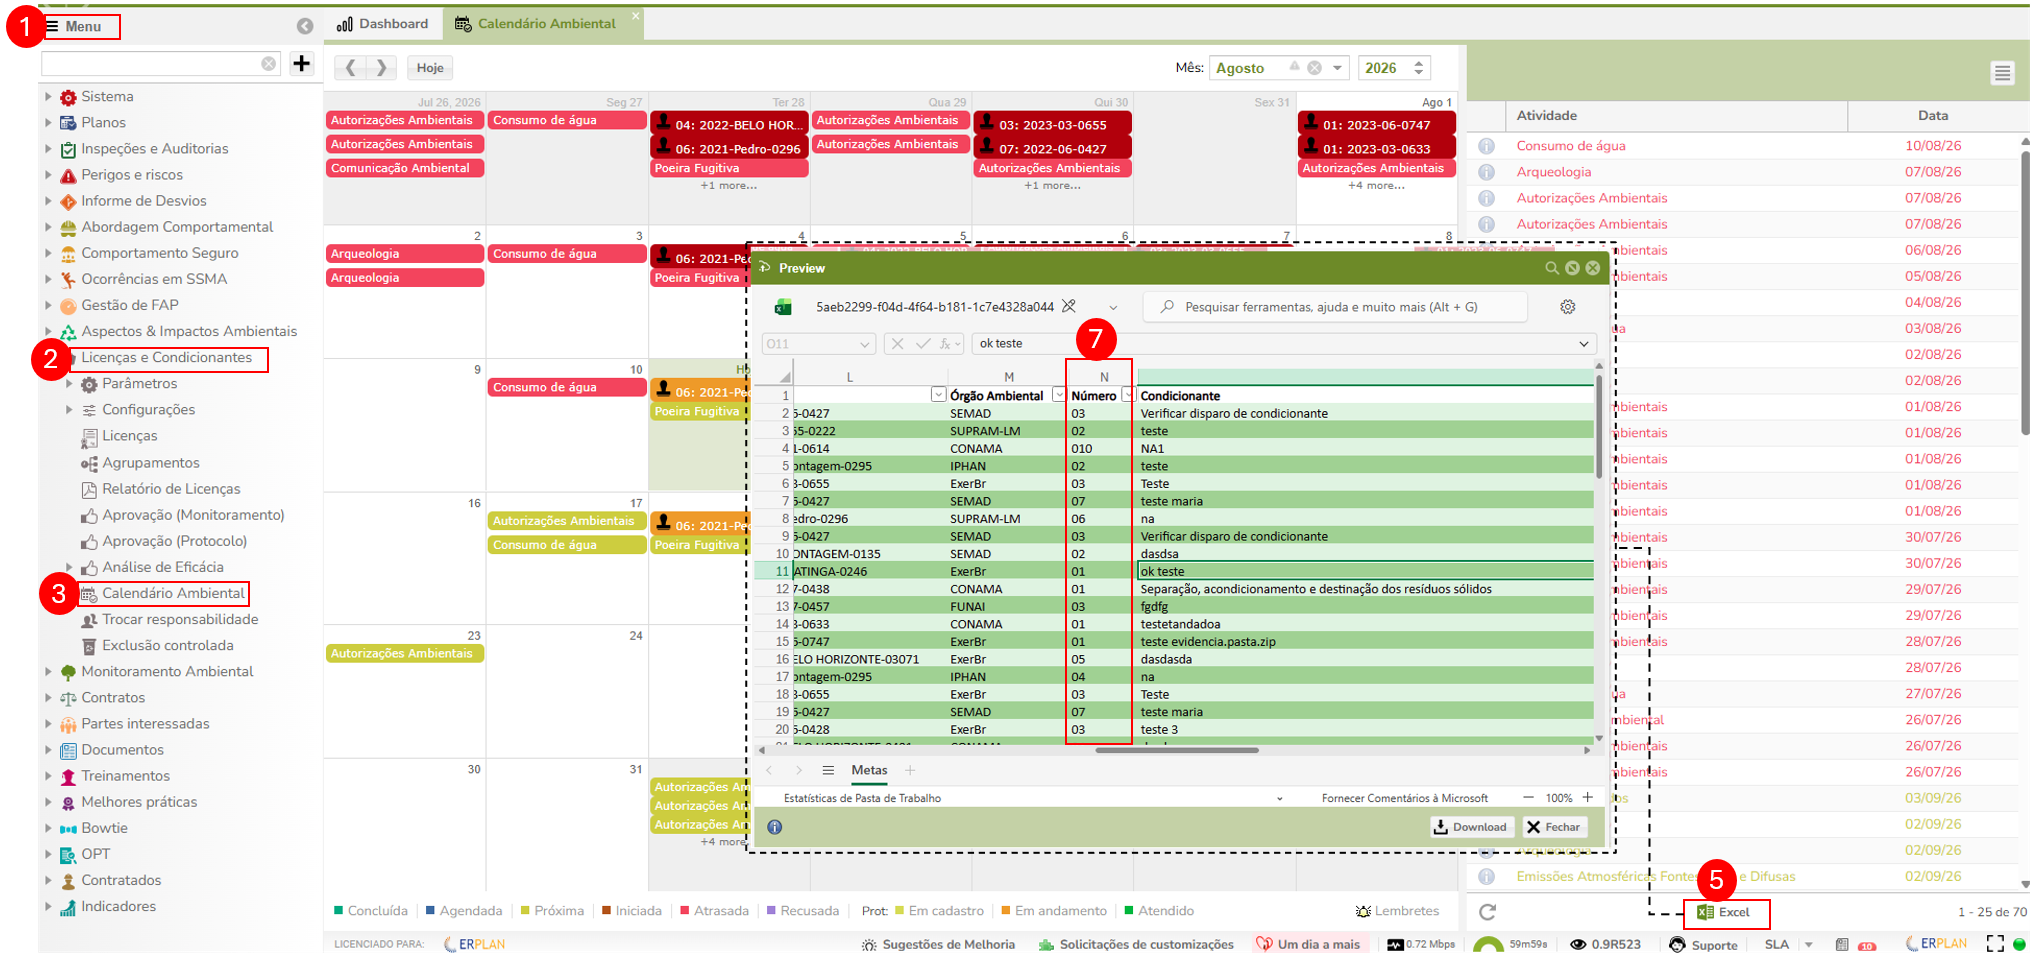Screen dimensions: 2034x957
Task: Collapse the side menu with round arrow icon
Action: 305,26
